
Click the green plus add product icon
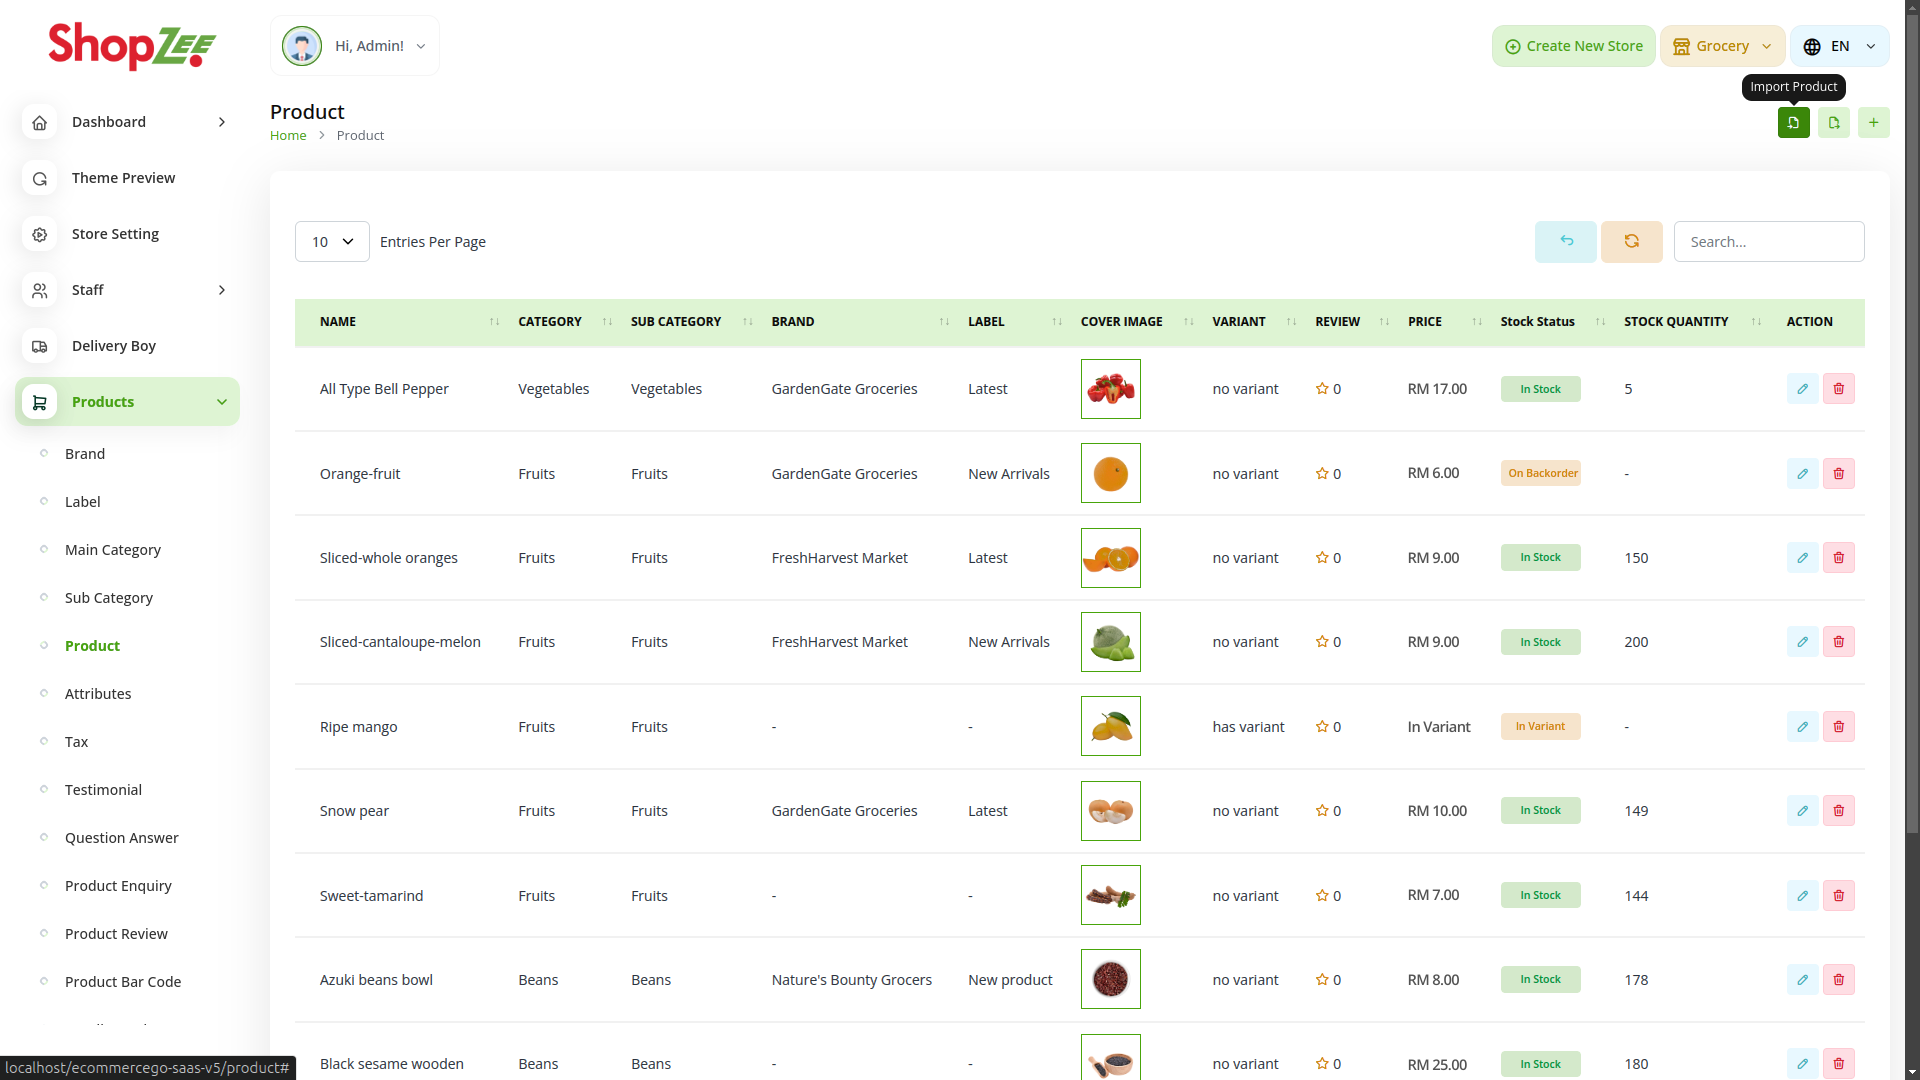pos(1873,123)
